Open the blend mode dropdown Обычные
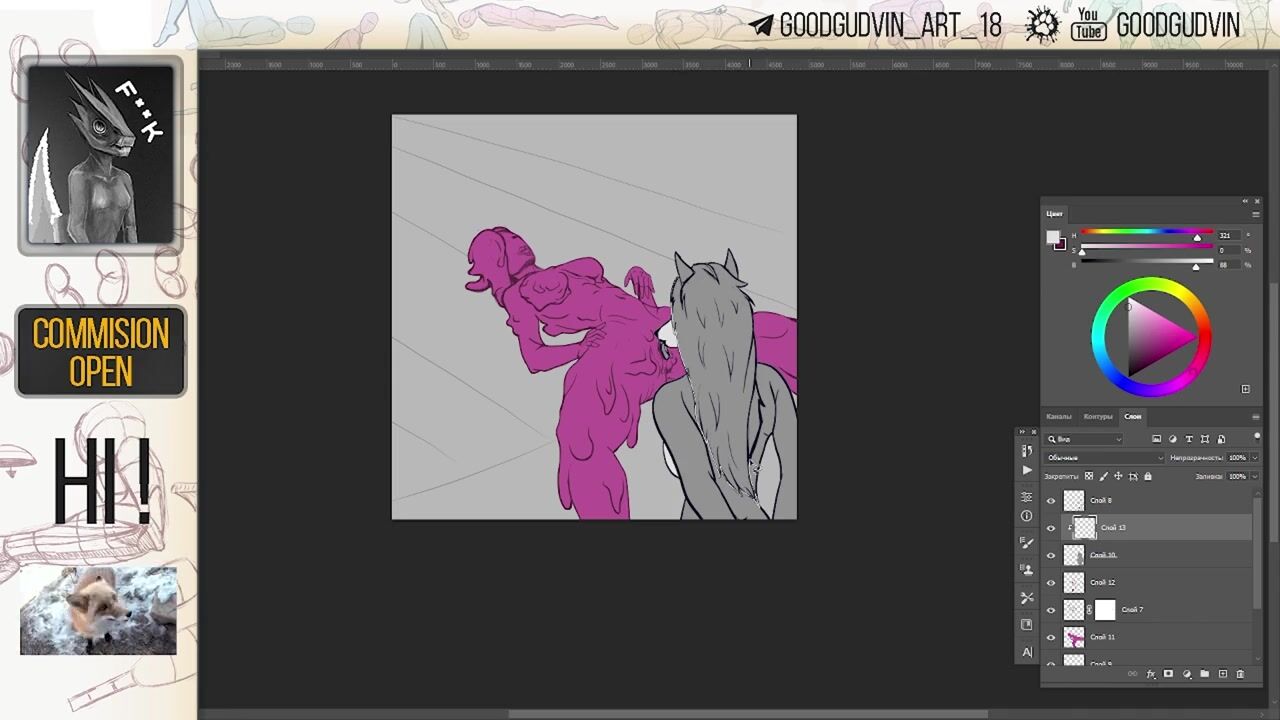1280x720 pixels. [x=1104, y=458]
